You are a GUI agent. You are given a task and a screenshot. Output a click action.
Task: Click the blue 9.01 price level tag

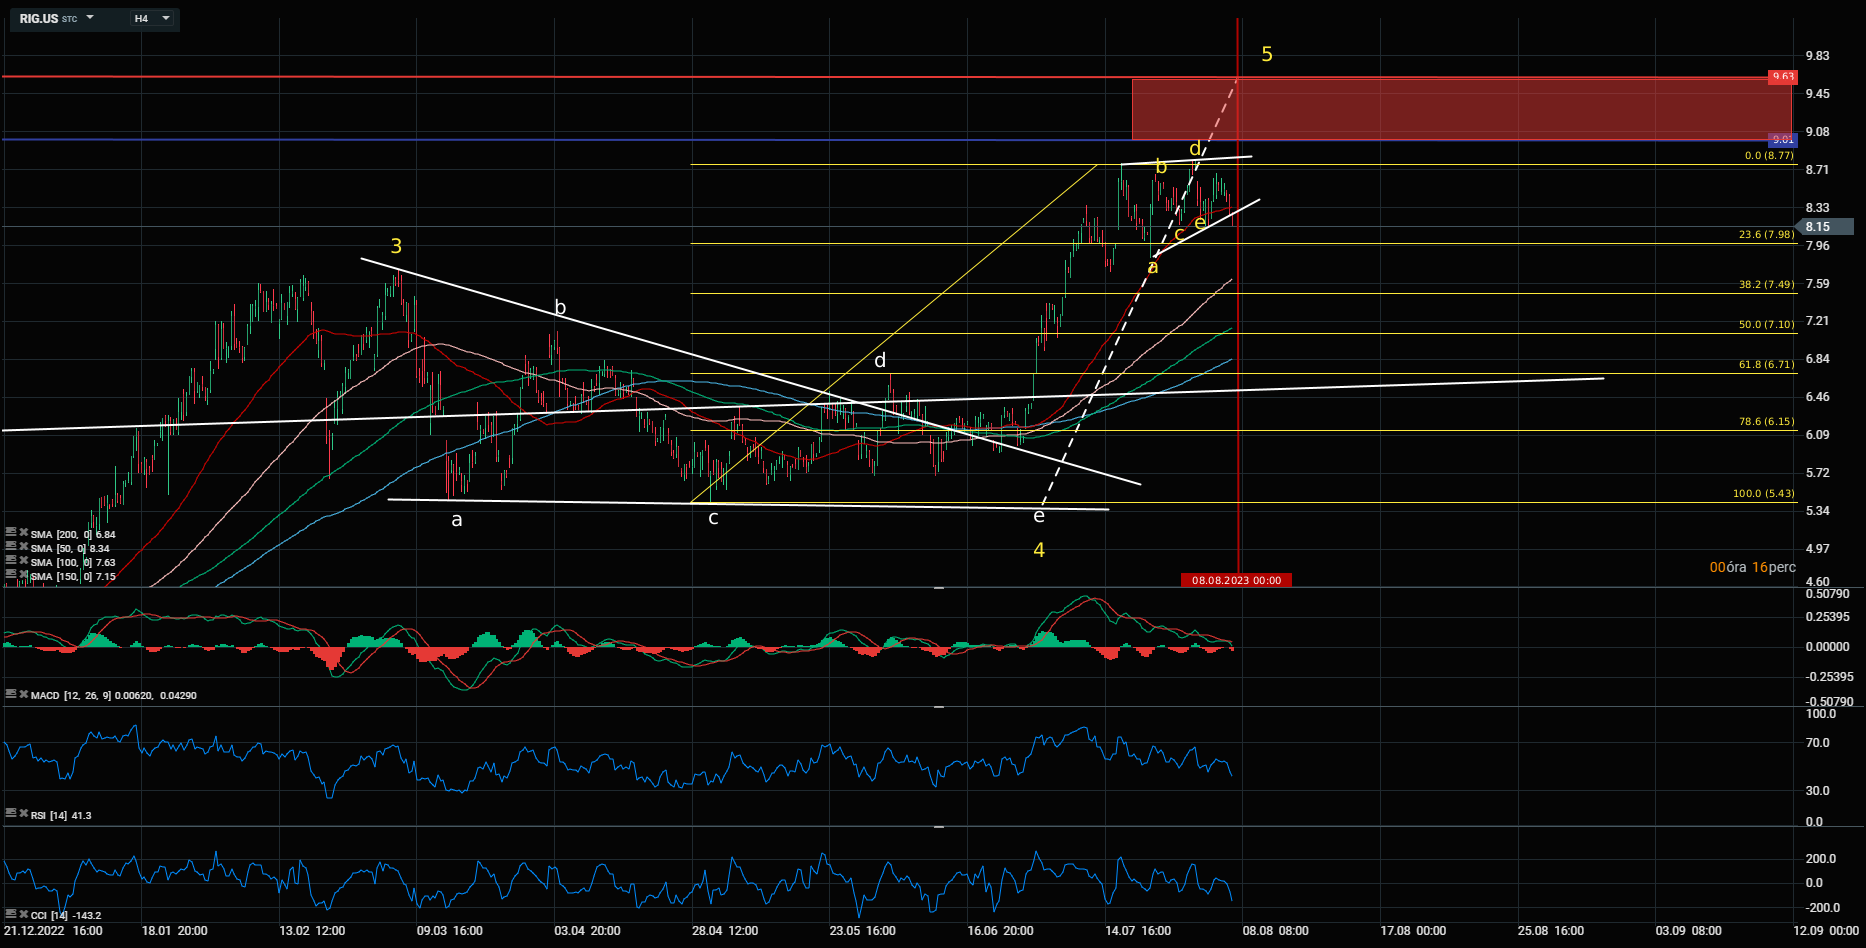pyautogui.click(x=1783, y=140)
